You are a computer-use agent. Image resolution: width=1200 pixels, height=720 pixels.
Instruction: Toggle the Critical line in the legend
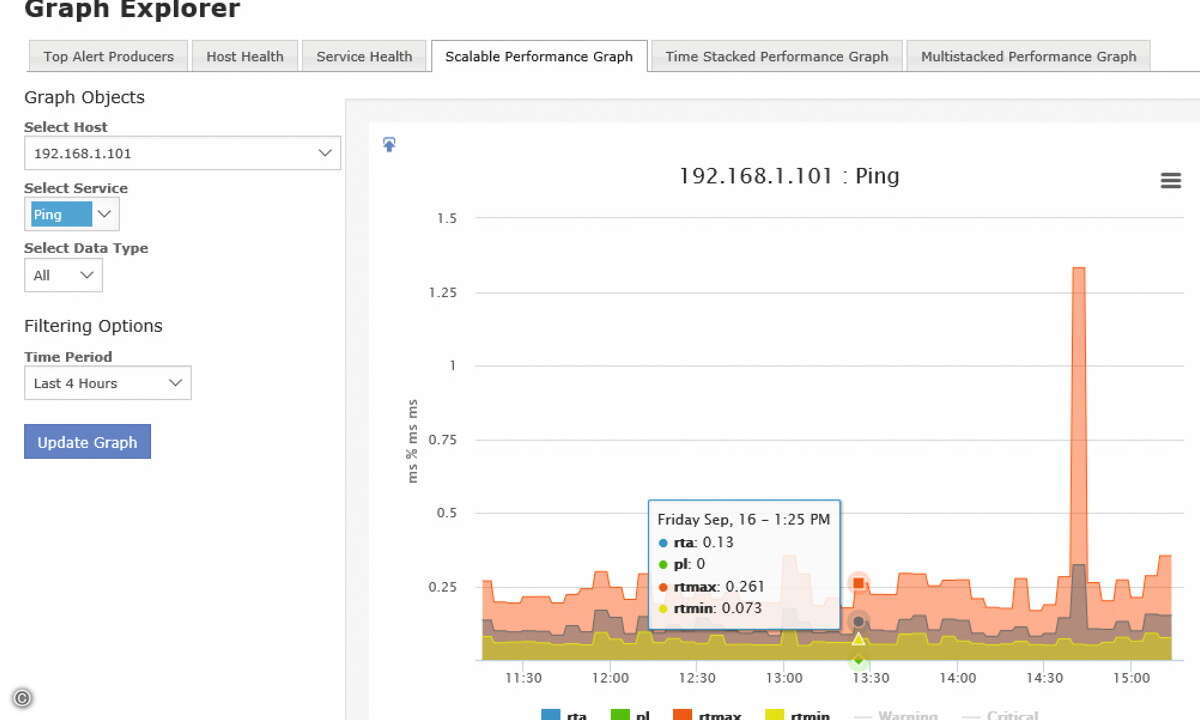tap(1000, 715)
